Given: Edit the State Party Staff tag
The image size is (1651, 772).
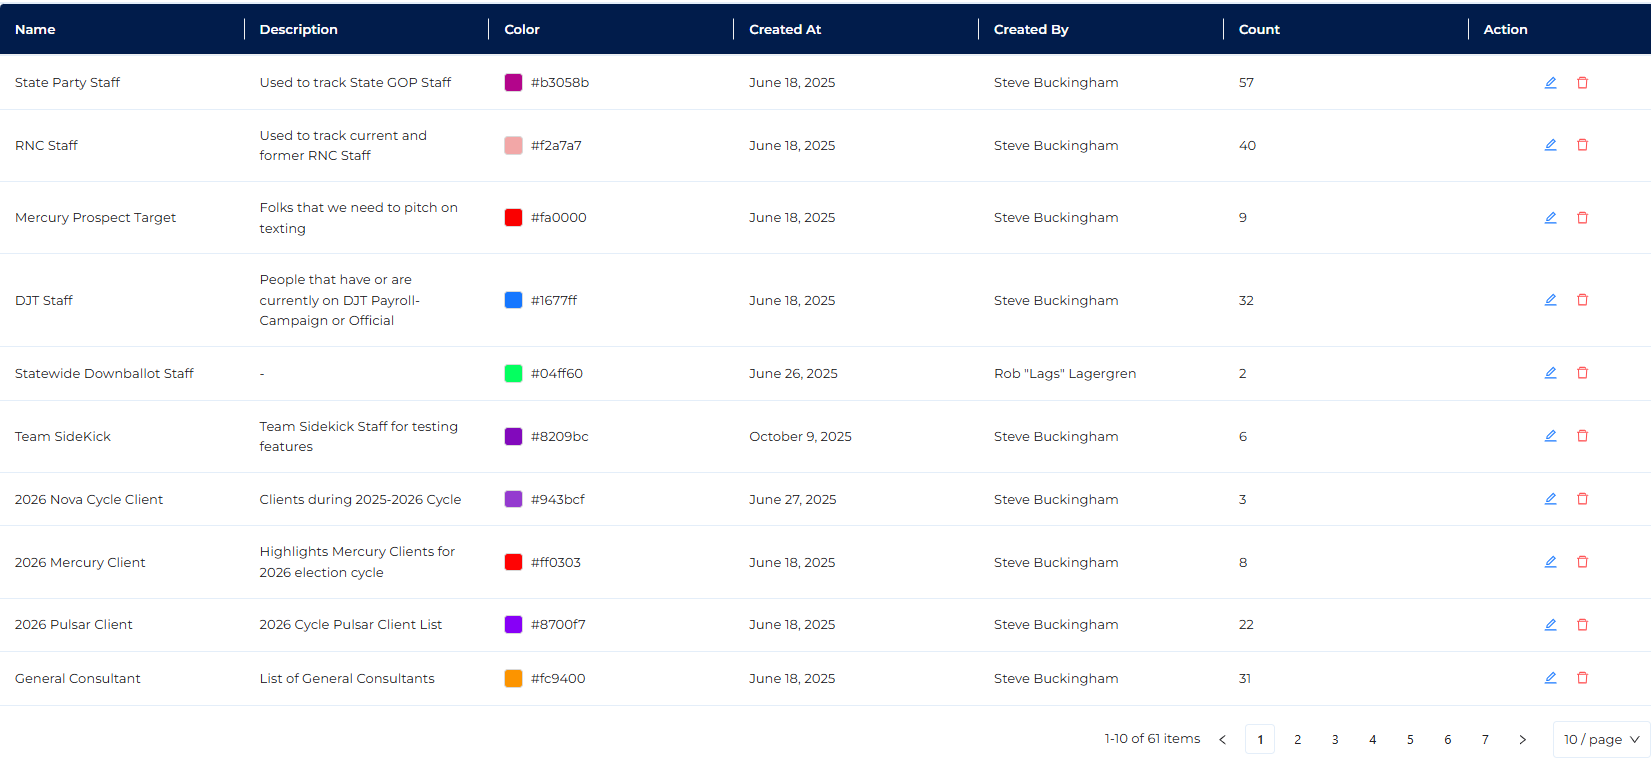Looking at the screenshot, I should (x=1550, y=83).
